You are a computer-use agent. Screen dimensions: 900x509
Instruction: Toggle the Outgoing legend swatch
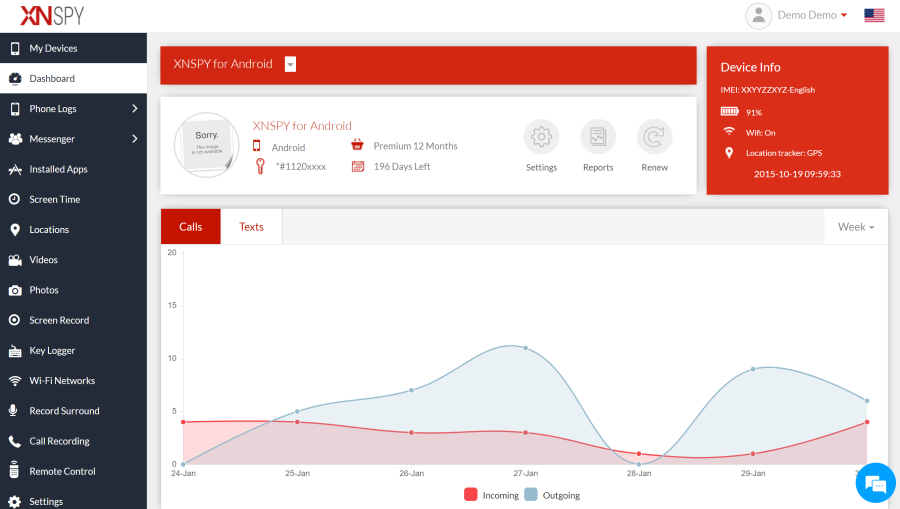(x=531, y=495)
